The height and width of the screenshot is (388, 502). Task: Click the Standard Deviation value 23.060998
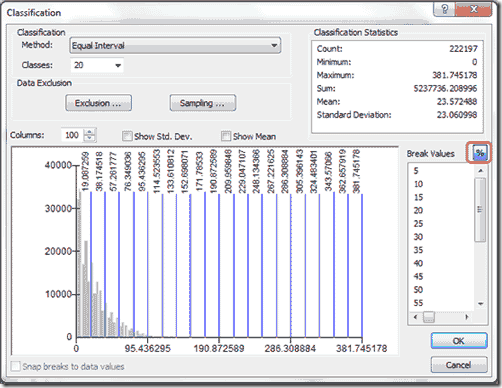[x=457, y=115]
